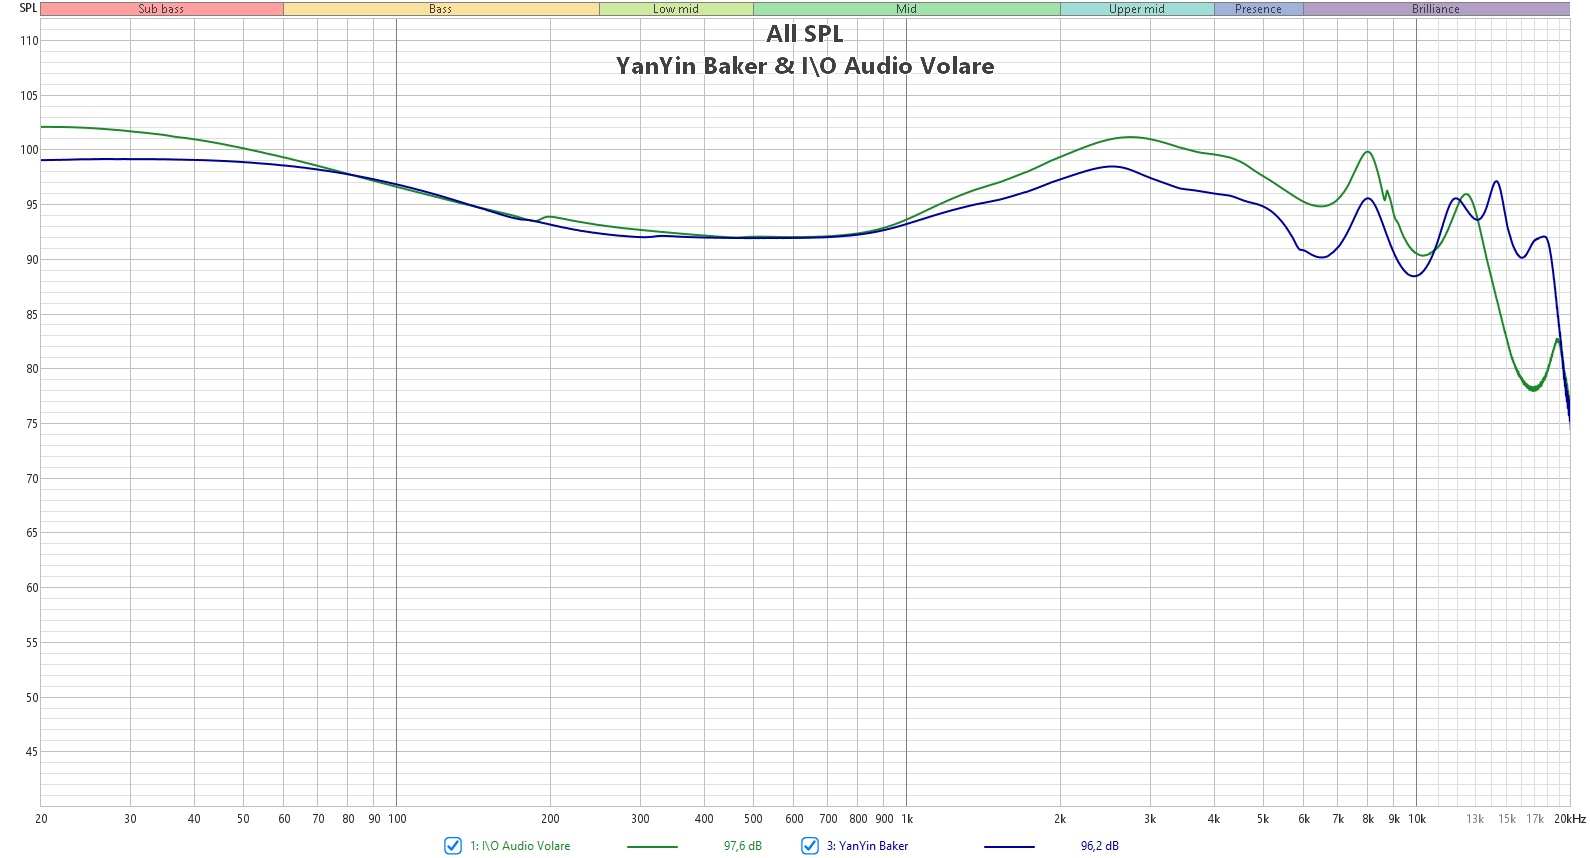This screenshot has height=858, width=1590.
Task: Click the 200 Hz frequency axis label
Action: point(550,819)
